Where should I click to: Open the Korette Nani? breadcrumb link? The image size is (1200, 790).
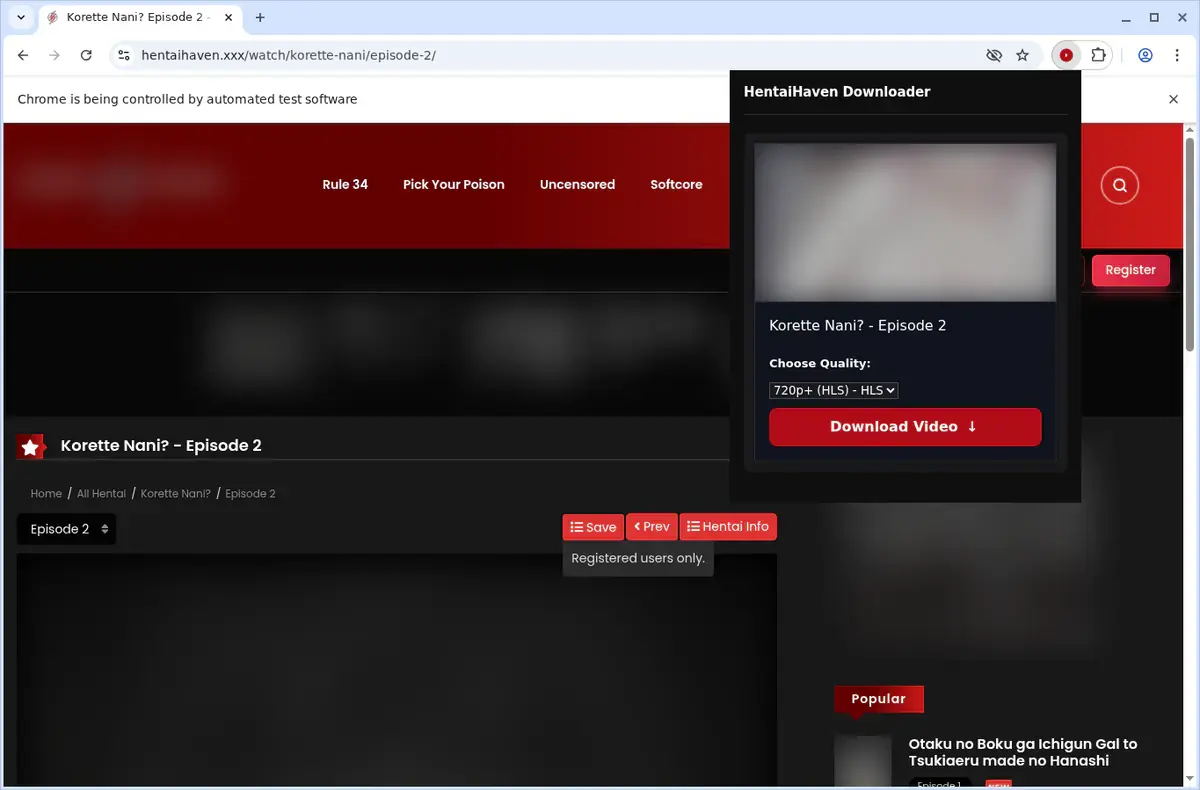pyautogui.click(x=176, y=493)
